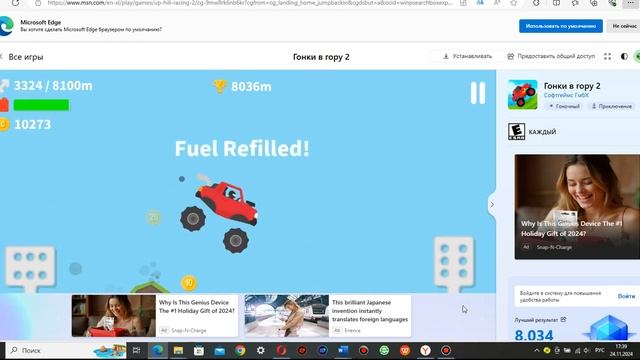Click the Windows search box Поиск
This screenshot has width=640, height=360.
(67, 350)
